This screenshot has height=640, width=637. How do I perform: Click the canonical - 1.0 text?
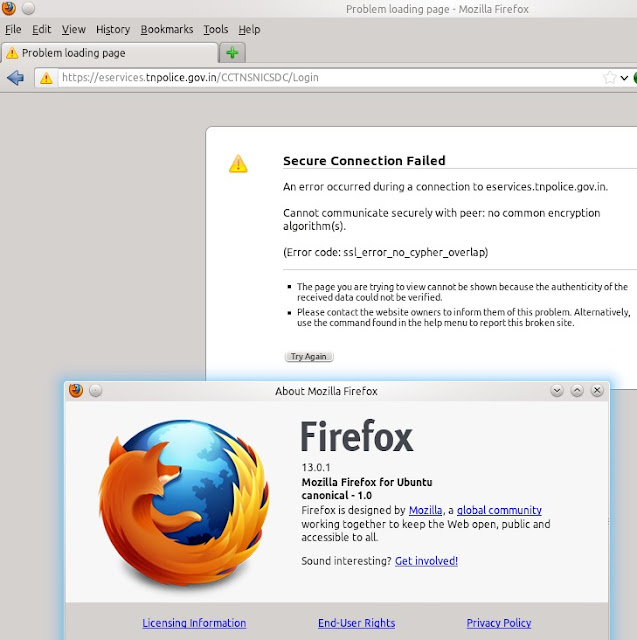tap(337, 496)
